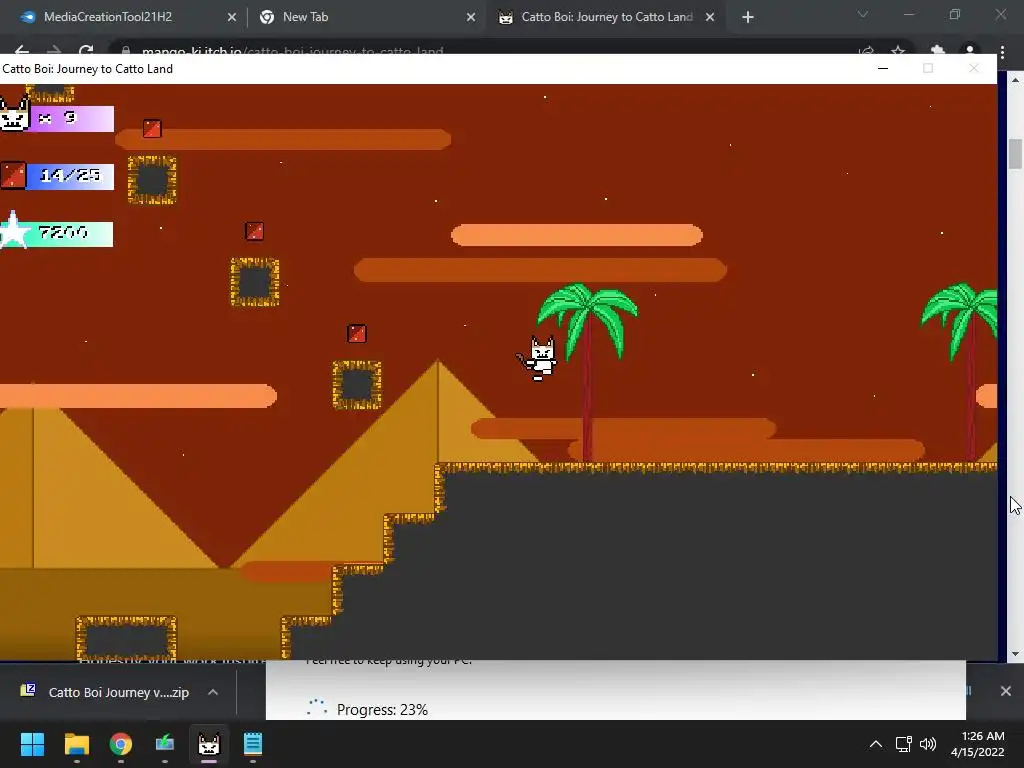Share this page via share icon
This screenshot has width=1024, height=768.
tap(867, 51)
